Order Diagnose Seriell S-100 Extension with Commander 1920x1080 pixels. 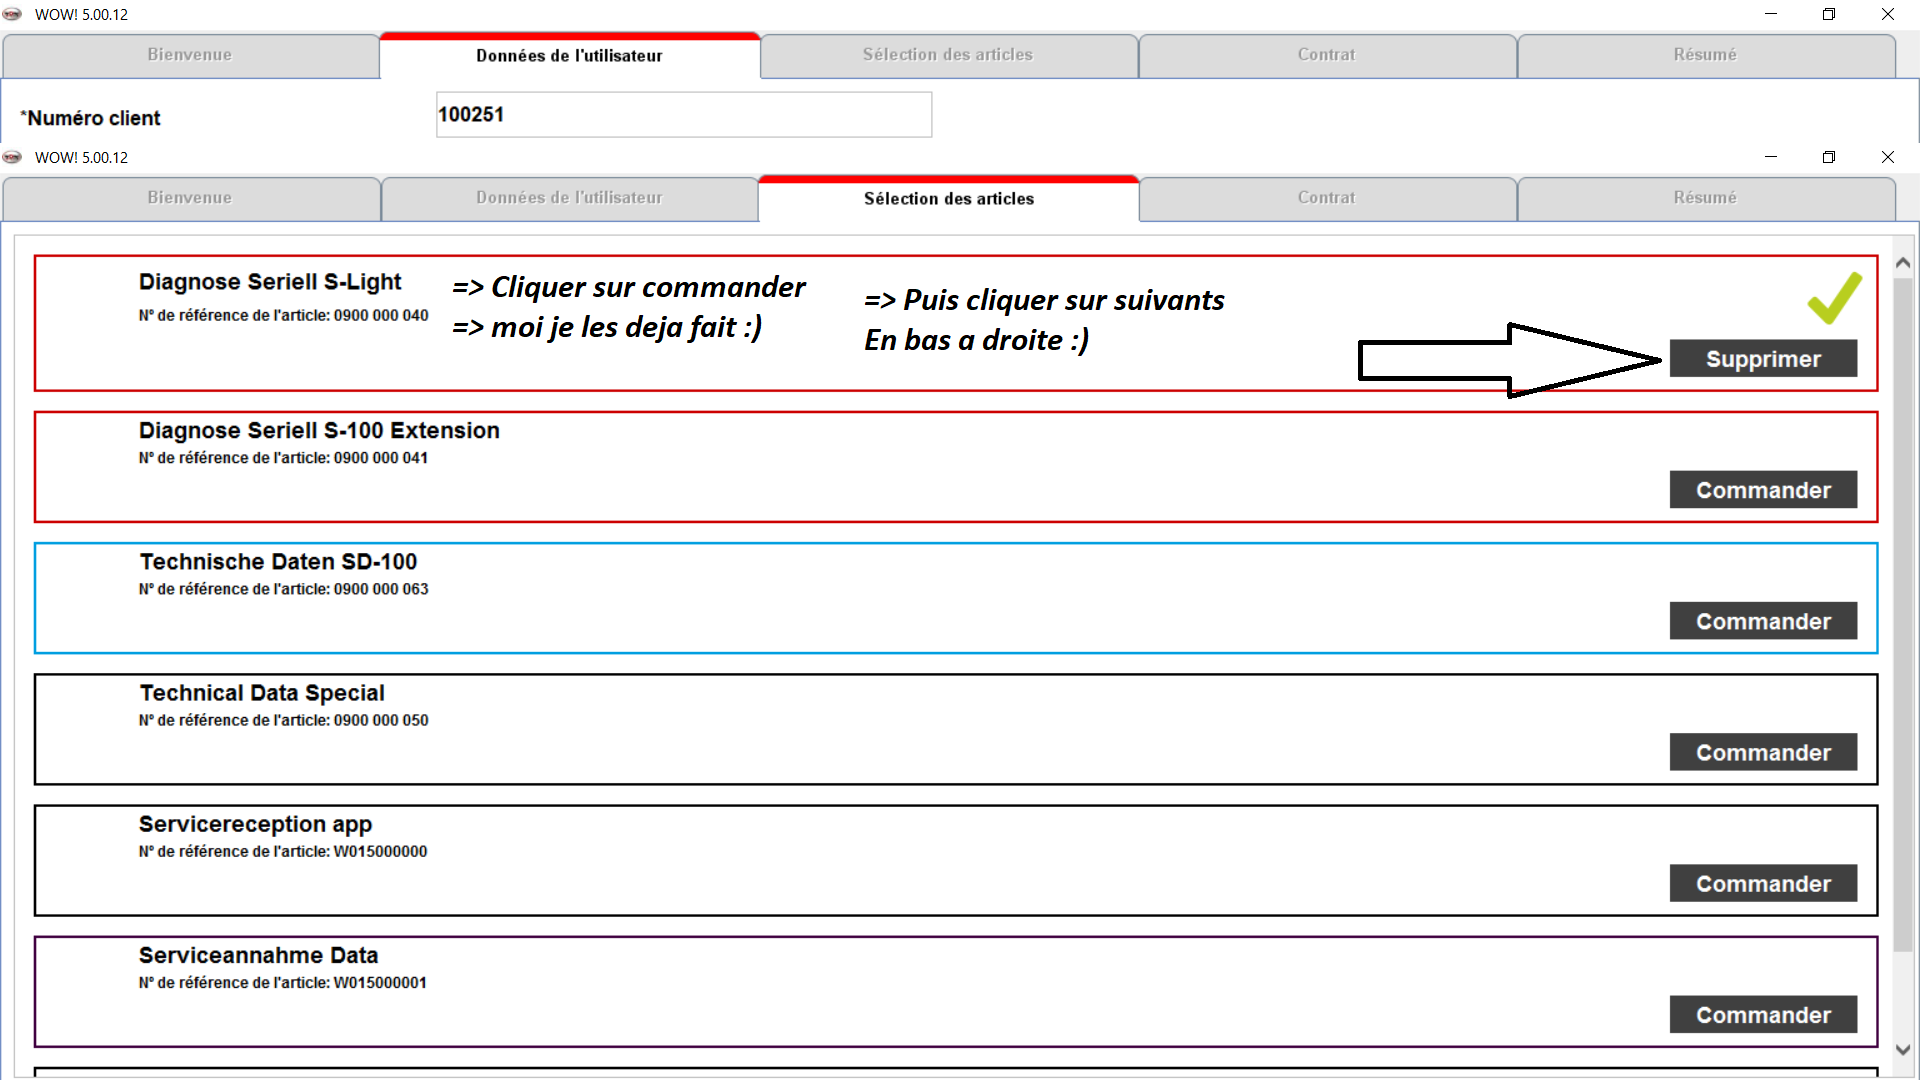pos(1763,490)
